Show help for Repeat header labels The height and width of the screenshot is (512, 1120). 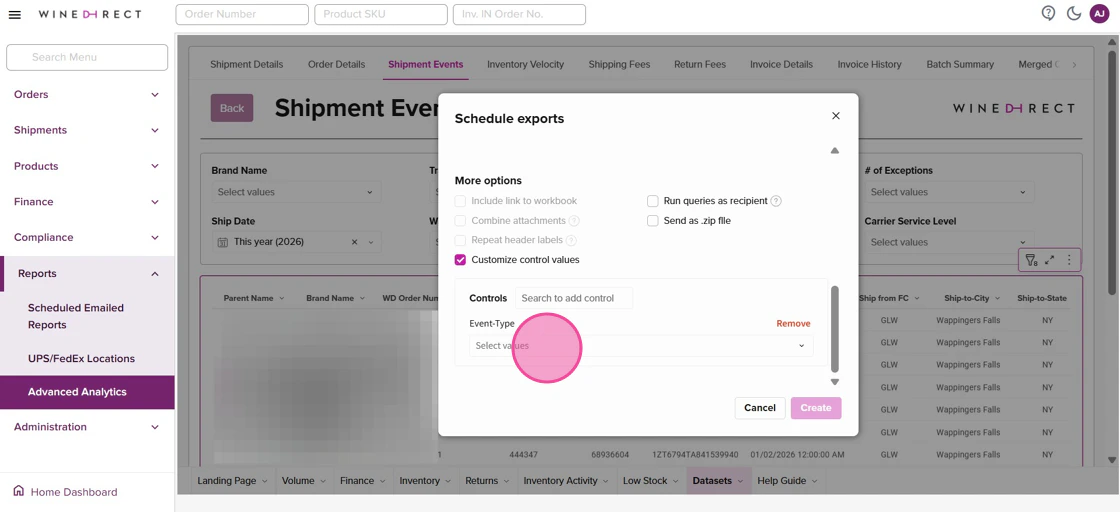pyautogui.click(x=571, y=241)
